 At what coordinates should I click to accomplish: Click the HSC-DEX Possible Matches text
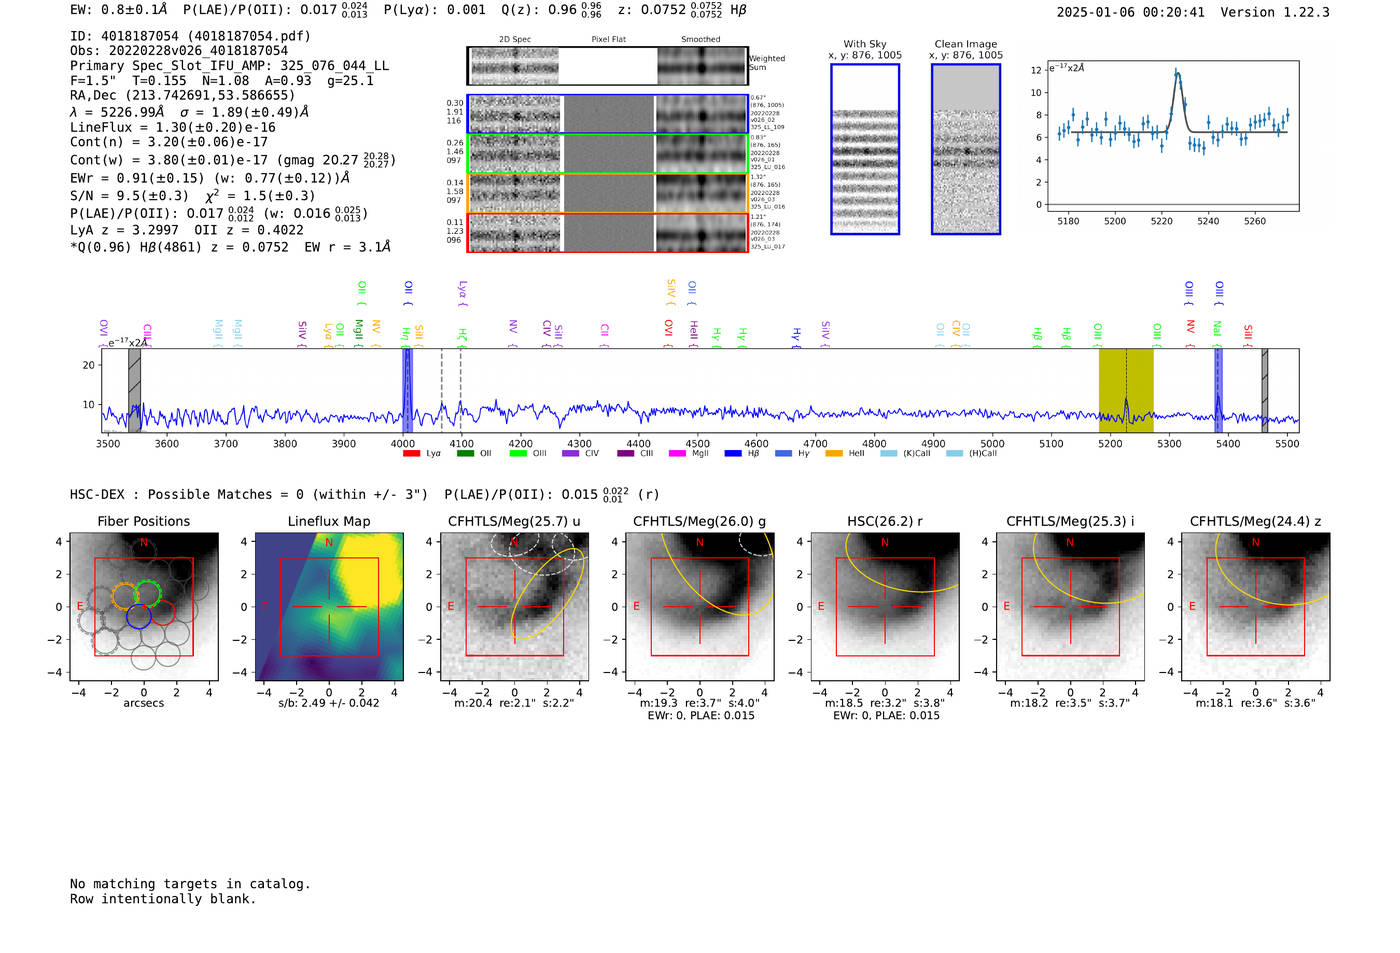click(x=249, y=495)
